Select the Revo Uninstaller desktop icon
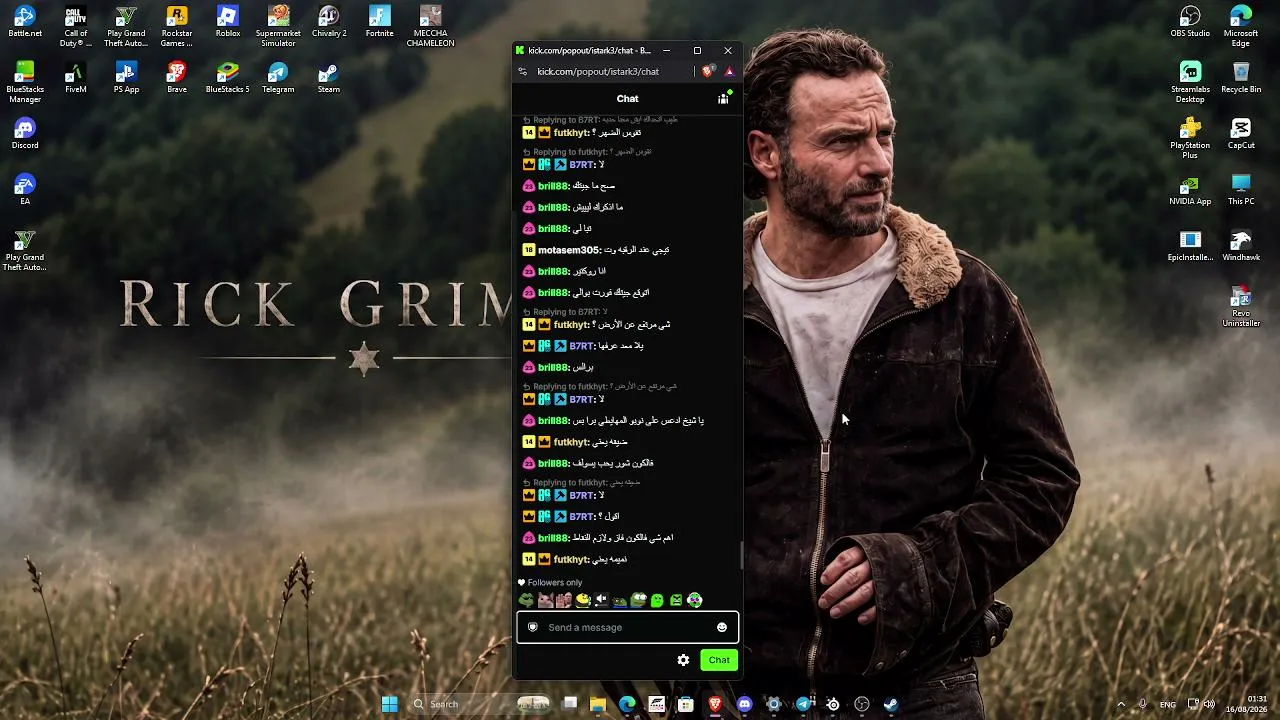1280x720 pixels. pos(1241,307)
